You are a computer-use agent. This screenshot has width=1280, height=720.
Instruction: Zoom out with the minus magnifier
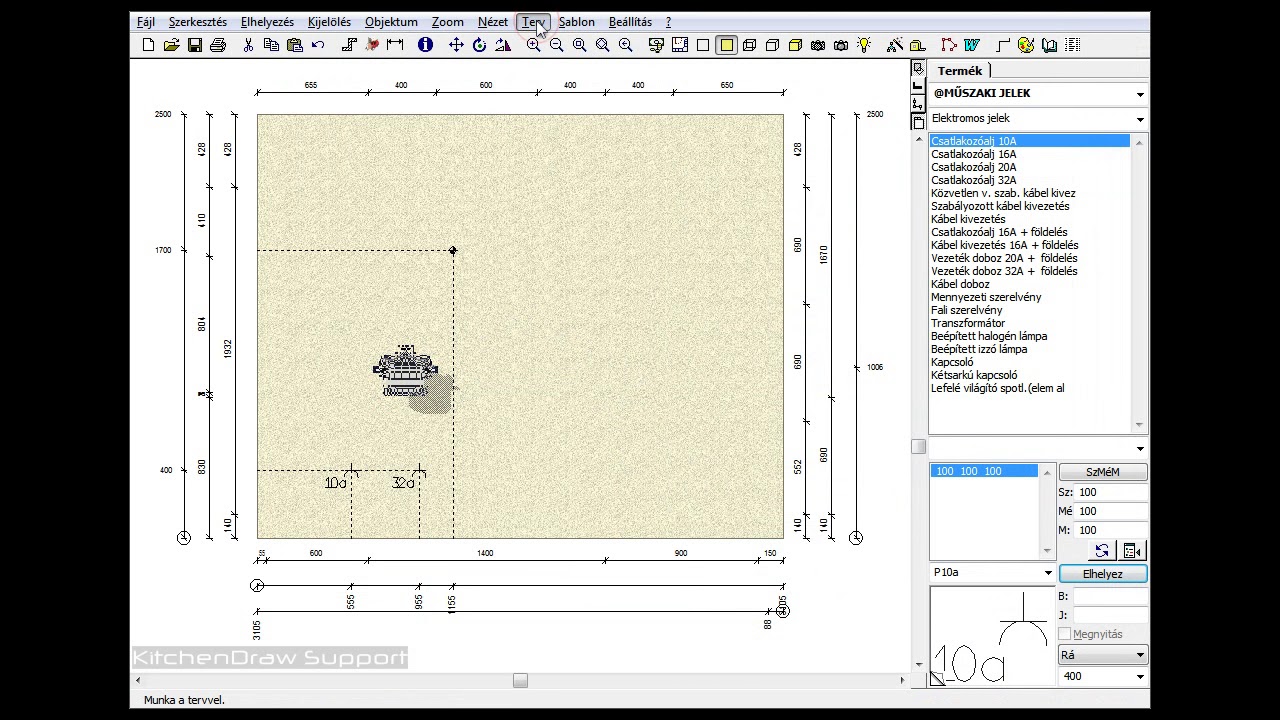(x=557, y=45)
